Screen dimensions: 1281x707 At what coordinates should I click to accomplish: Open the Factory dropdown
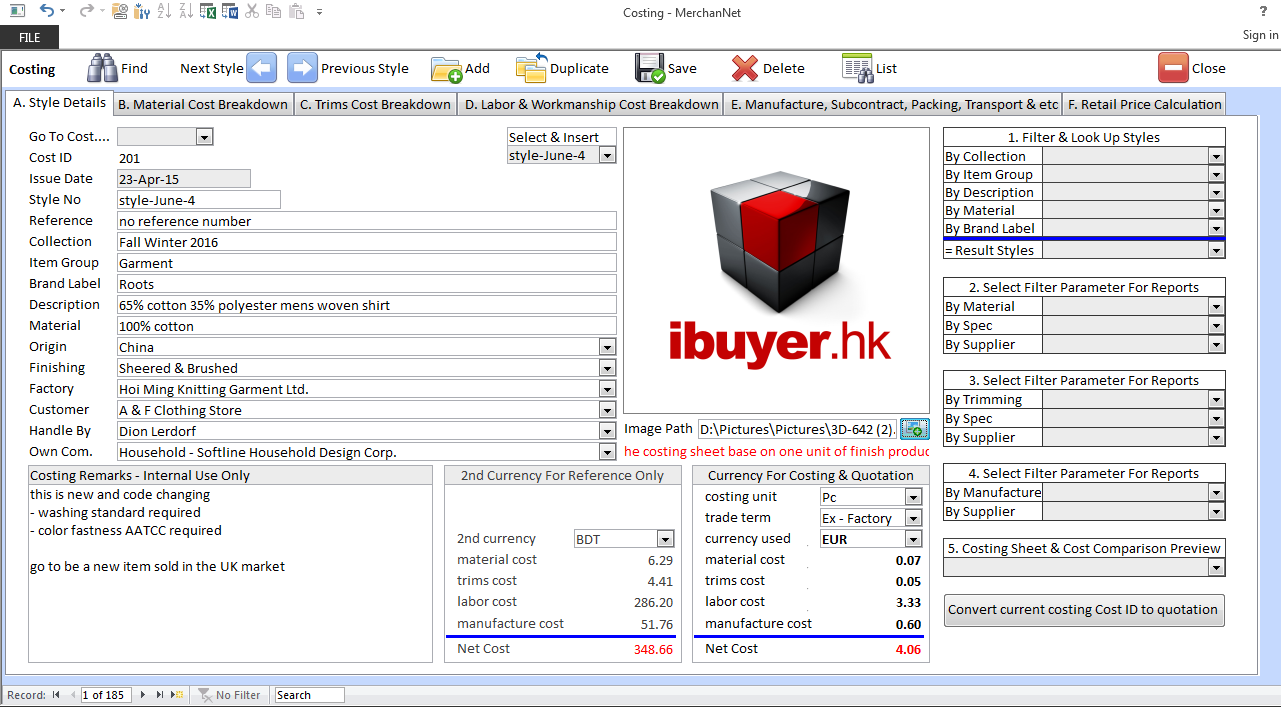tap(607, 389)
